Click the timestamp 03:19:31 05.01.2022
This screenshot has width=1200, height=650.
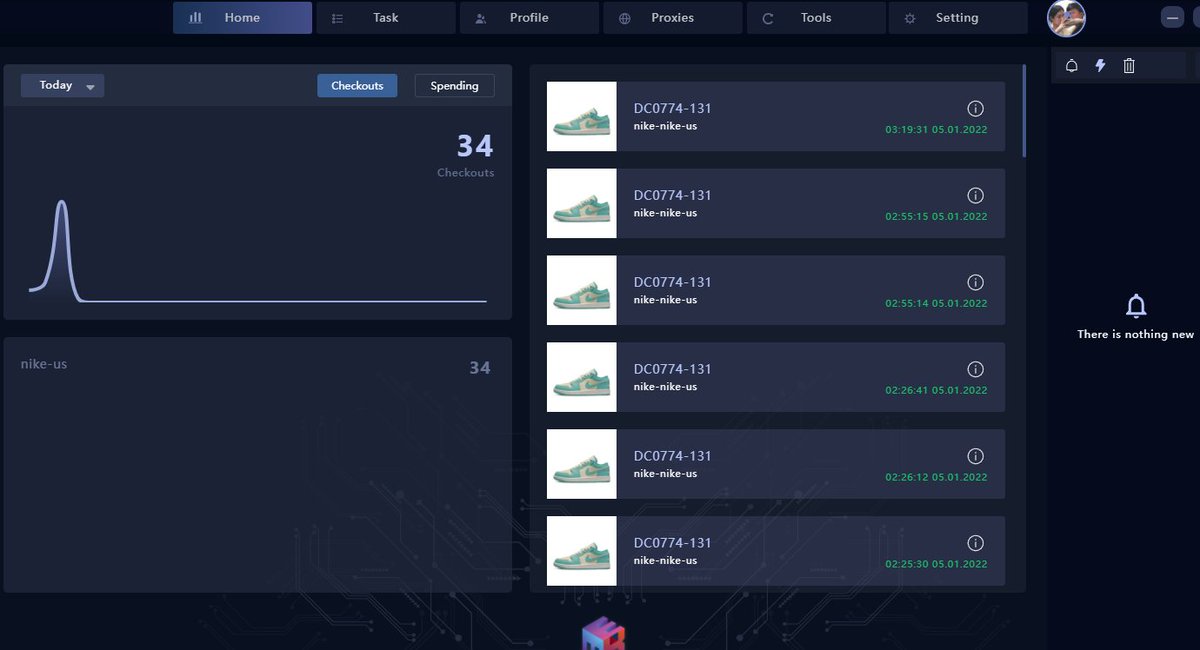pos(936,130)
